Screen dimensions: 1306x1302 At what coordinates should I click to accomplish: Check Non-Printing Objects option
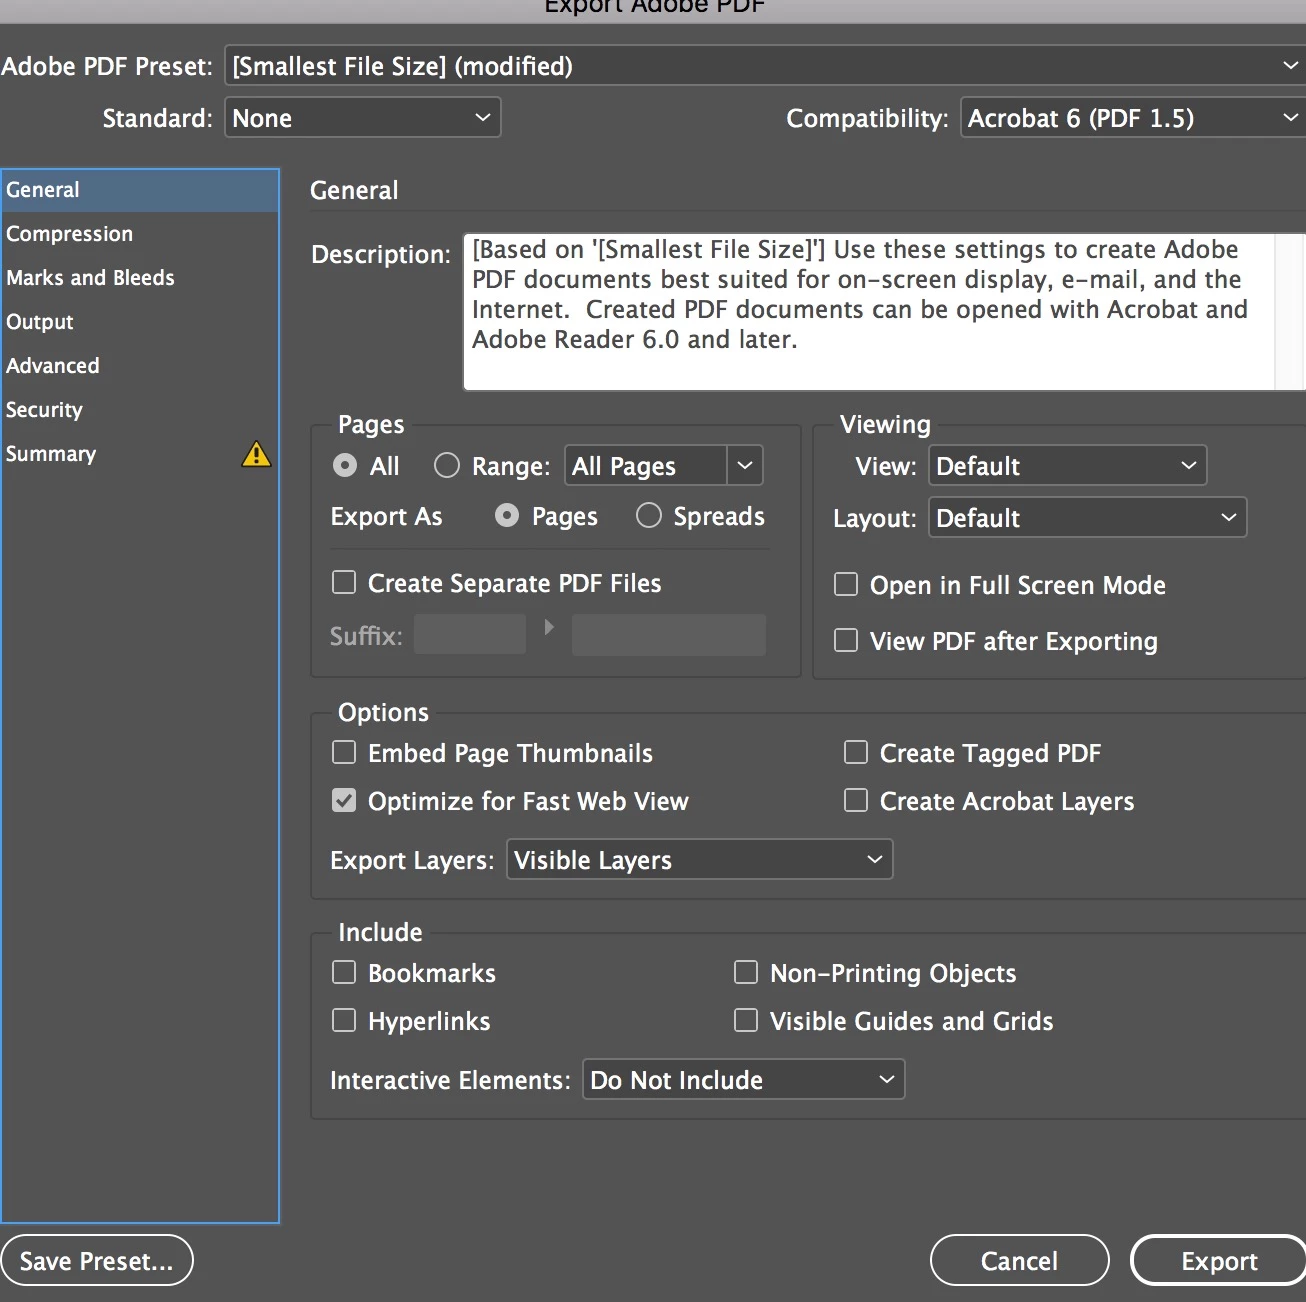click(746, 973)
